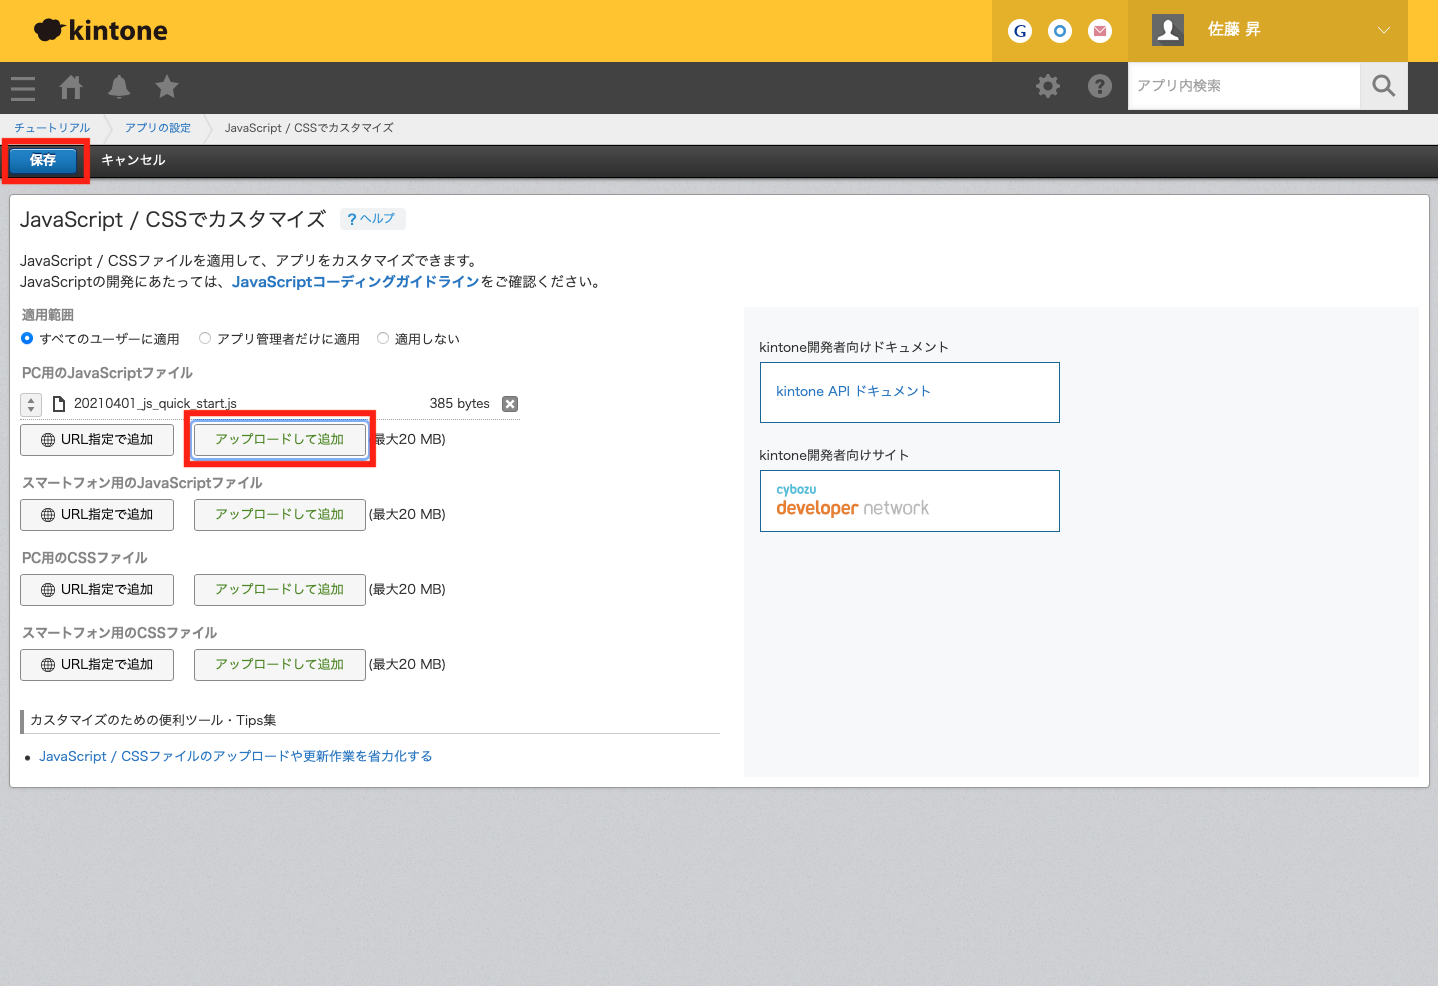The image size is (1438, 986).
Task: Open notifications bell icon
Action: [119, 87]
